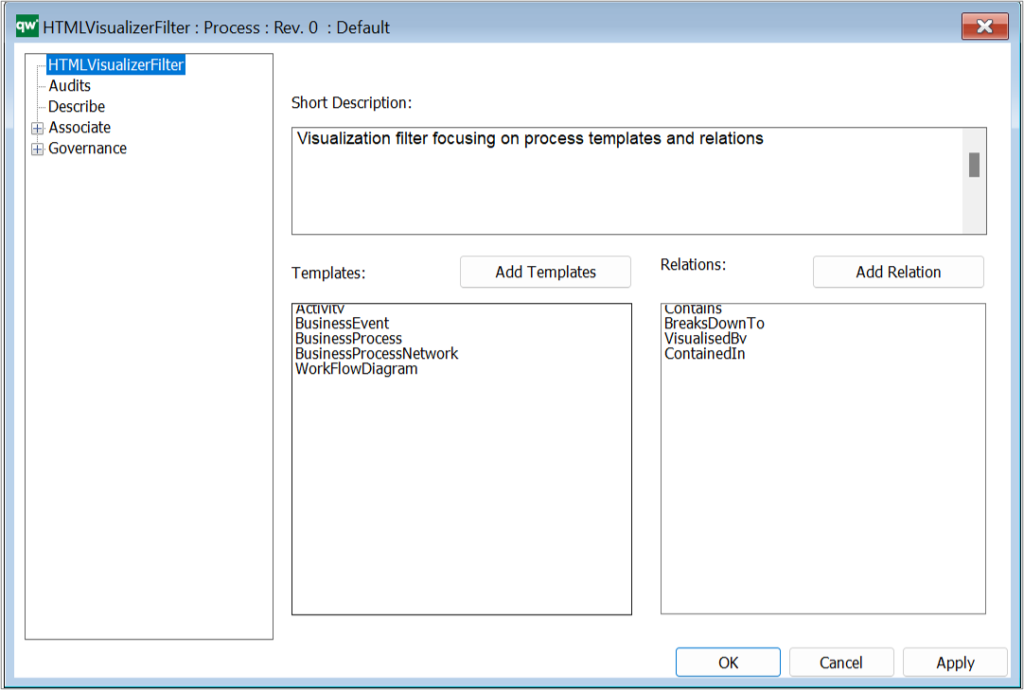Select HTMLVisualizerFilter in the navigation tree

tap(117, 64)
